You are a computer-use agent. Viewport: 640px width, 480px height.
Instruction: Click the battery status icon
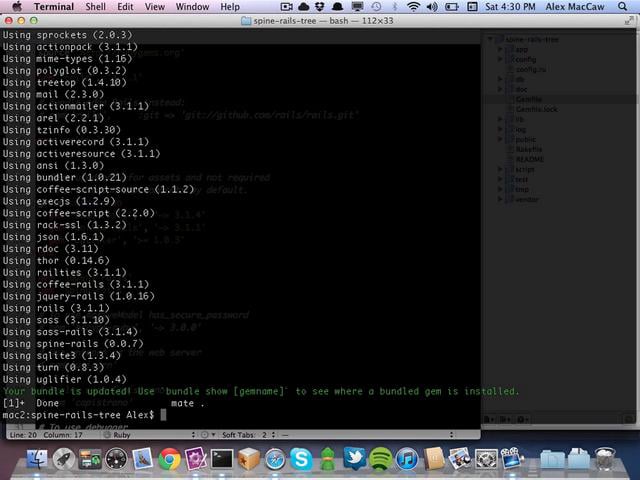[x=451, y=7]
